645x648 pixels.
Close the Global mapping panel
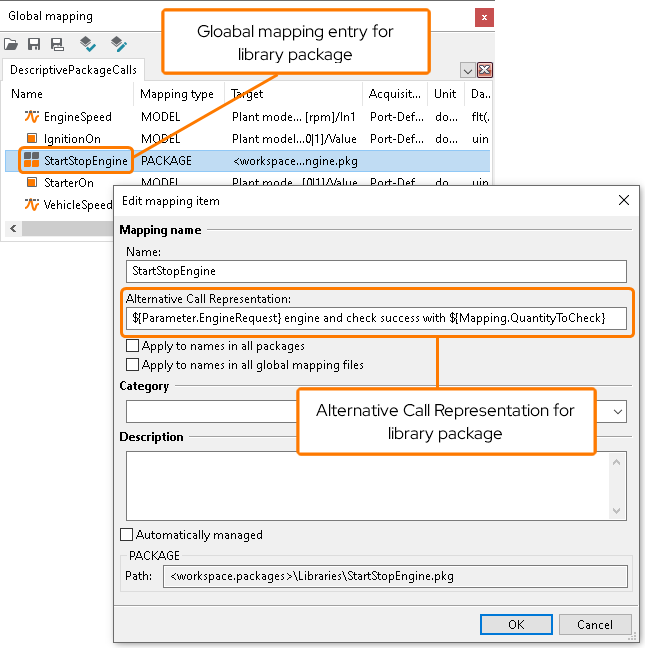(484, 17)
